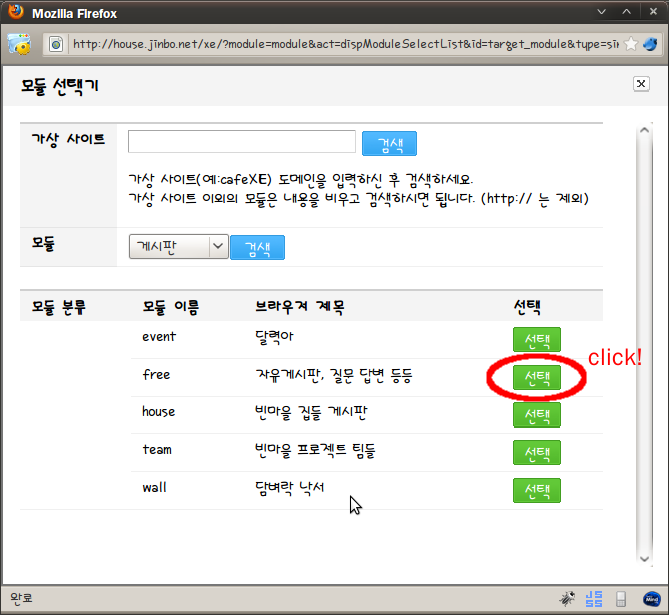669x615 pixels.
Task: Click '담벼락 낙서' text
Action: tap(290, 488)
